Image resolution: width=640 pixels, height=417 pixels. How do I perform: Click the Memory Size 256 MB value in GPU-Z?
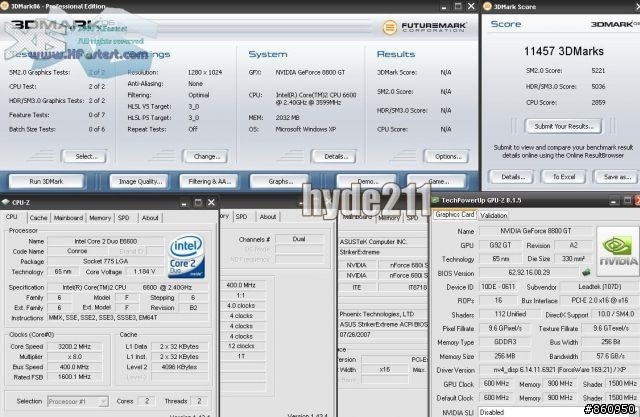[x=505, y=356]
